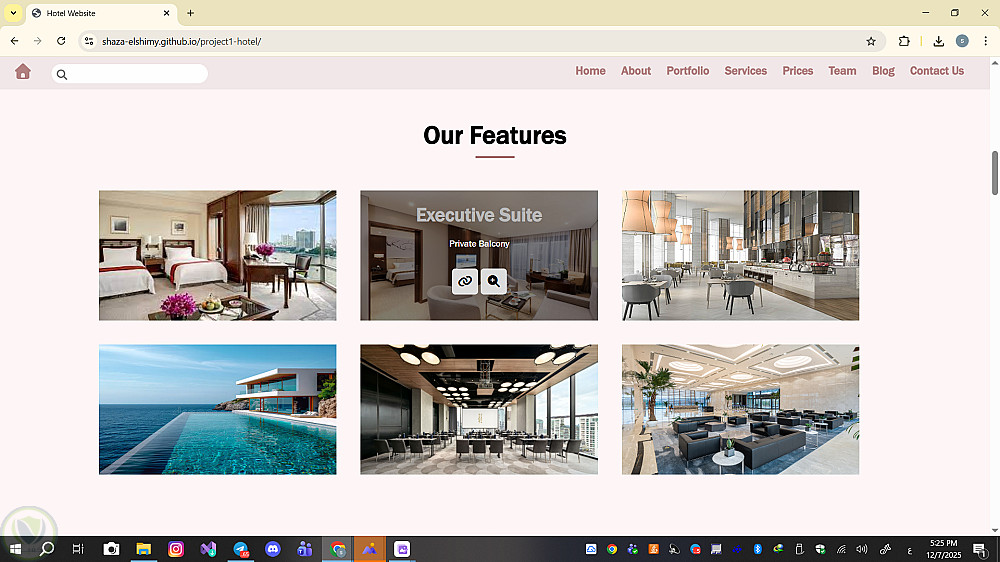Click the scrollbar down arrow
The height and width of the screenshot is (562, 1000).
click(x=994, y=531)
